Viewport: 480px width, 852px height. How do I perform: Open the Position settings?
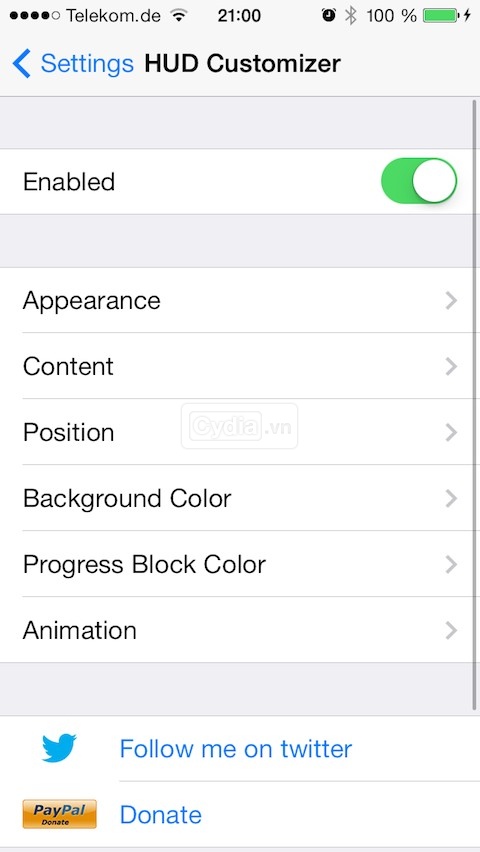tap(240, 432)
